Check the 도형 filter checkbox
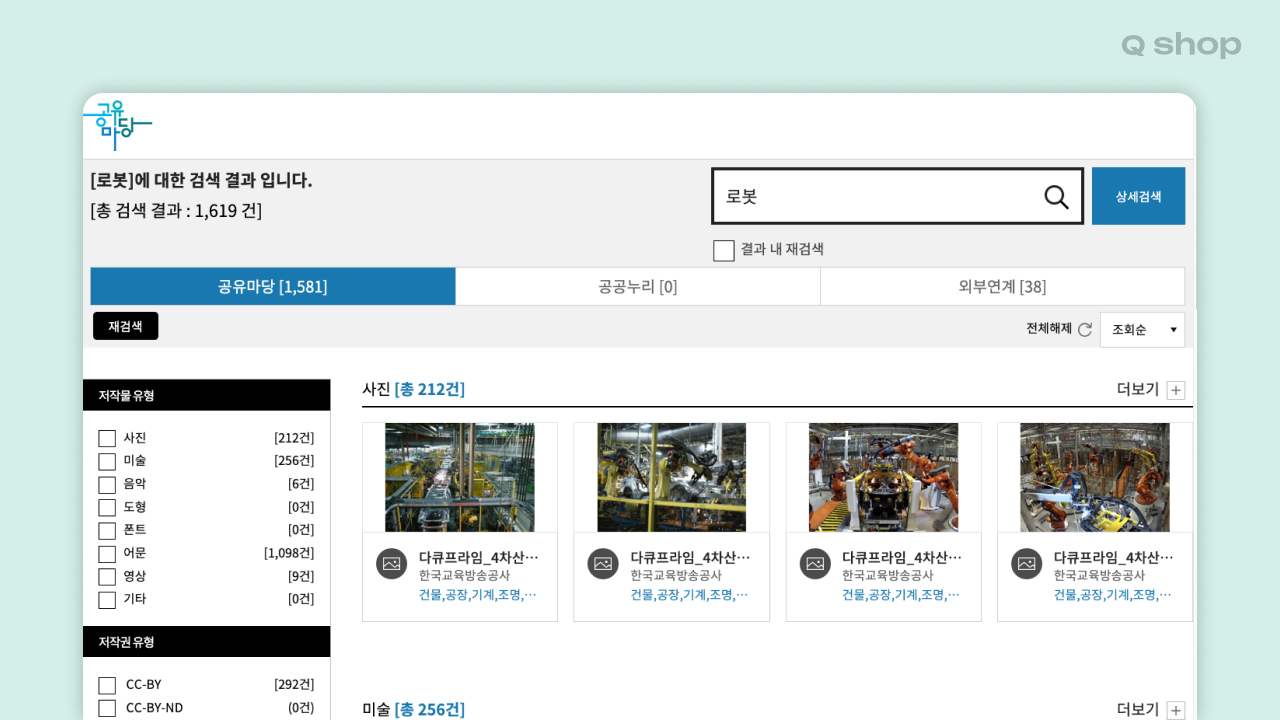 tap(107, 507)
